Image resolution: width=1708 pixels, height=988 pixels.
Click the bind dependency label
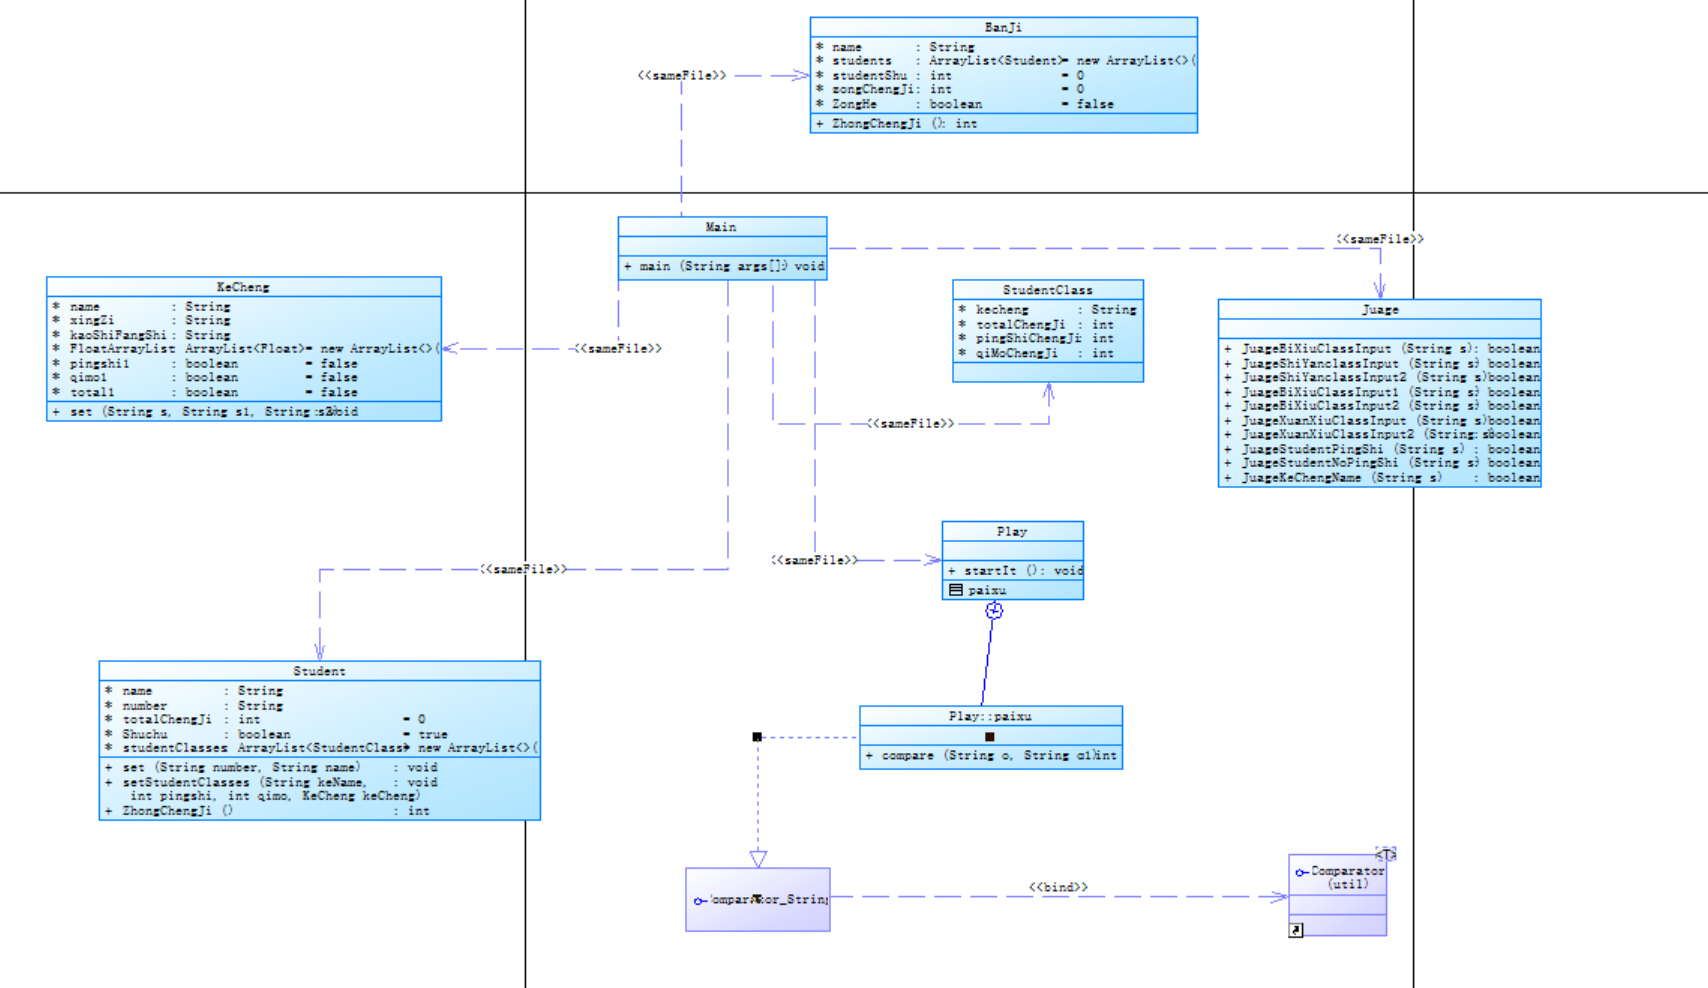coord(1059,887)
